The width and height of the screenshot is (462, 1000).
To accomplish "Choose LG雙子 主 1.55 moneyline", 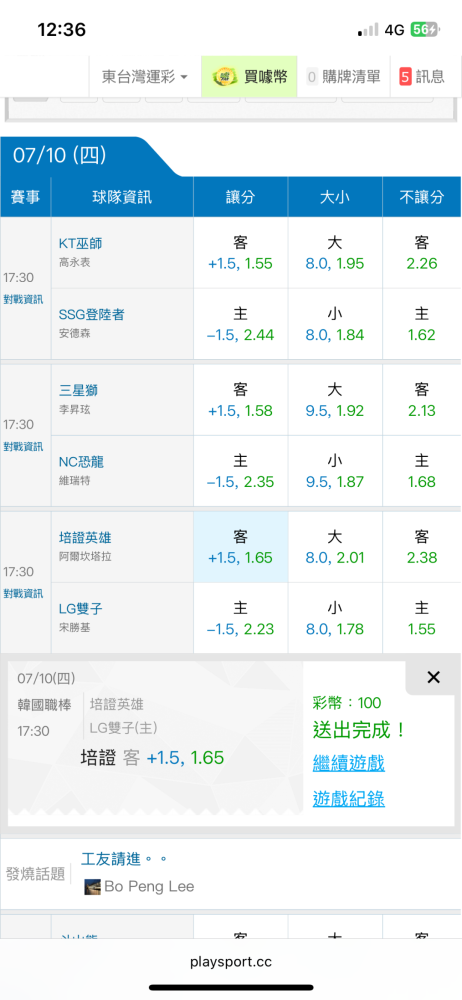I will point(422,618).
